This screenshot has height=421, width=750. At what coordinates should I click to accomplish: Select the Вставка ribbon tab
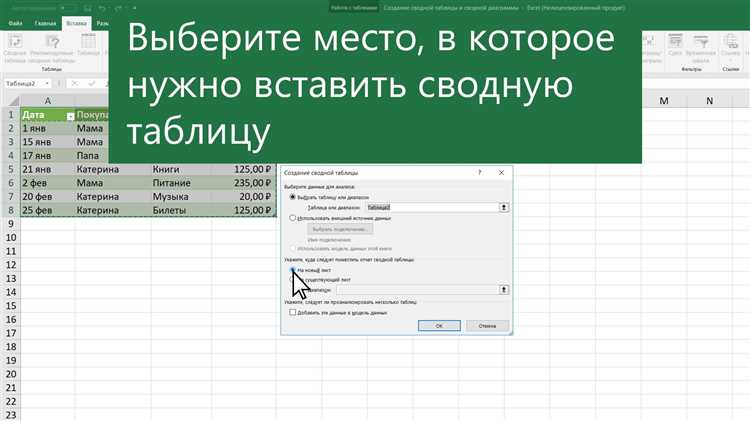click(x=77, y=23)
